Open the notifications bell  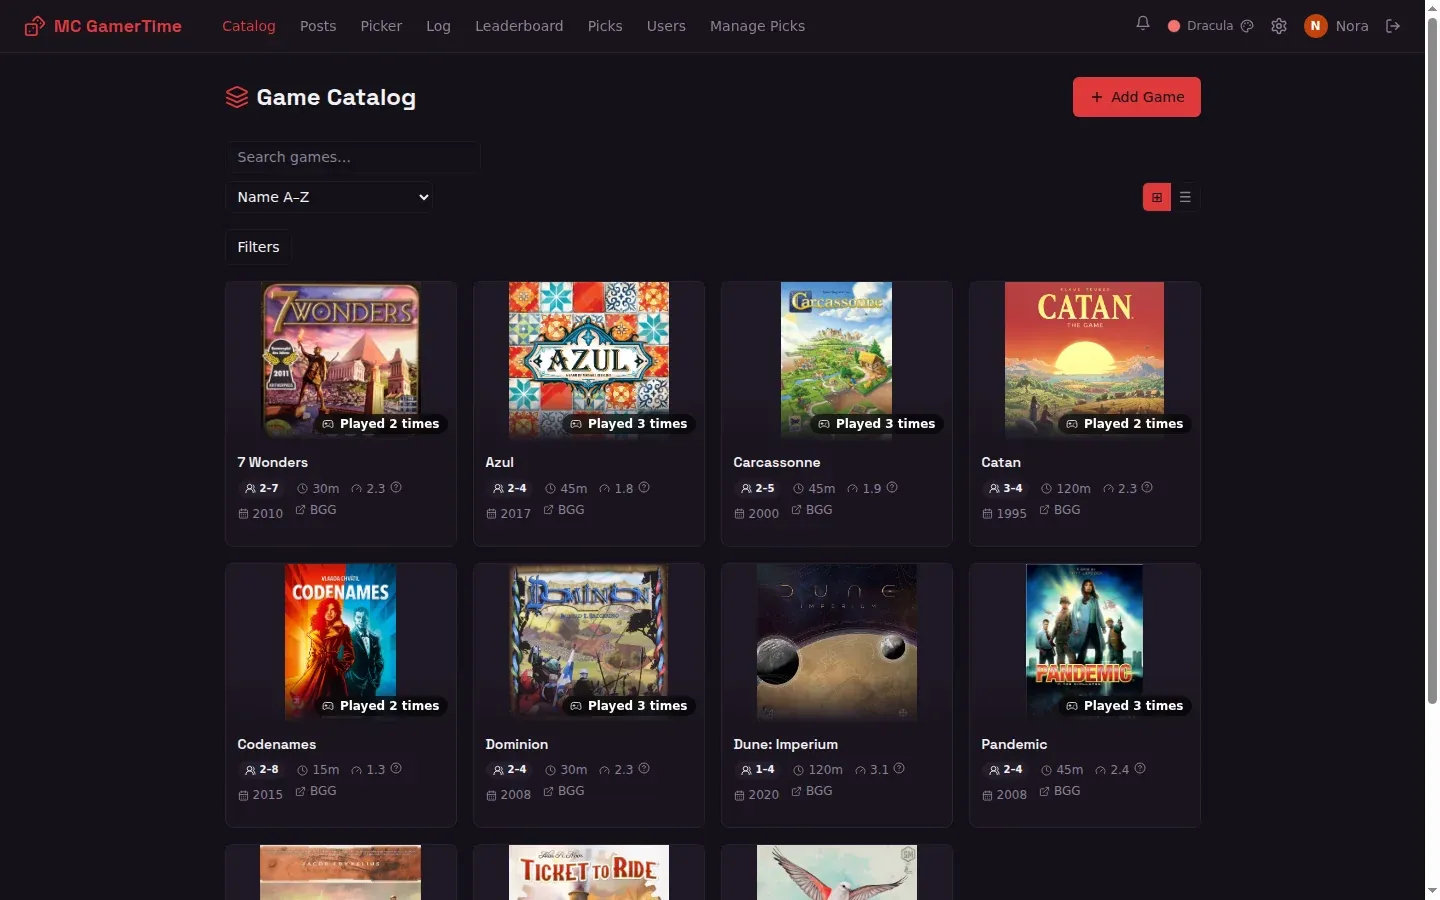click(1143, 23)
